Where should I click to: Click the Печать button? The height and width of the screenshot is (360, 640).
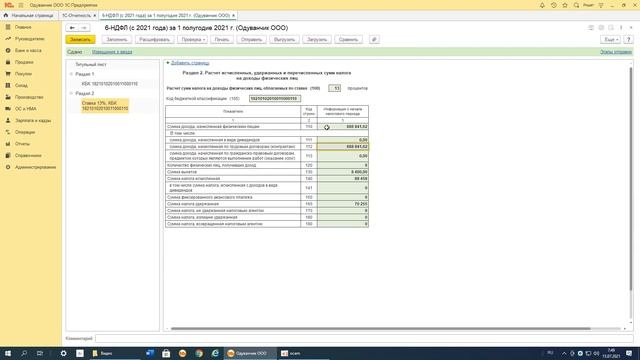[222, 40]
